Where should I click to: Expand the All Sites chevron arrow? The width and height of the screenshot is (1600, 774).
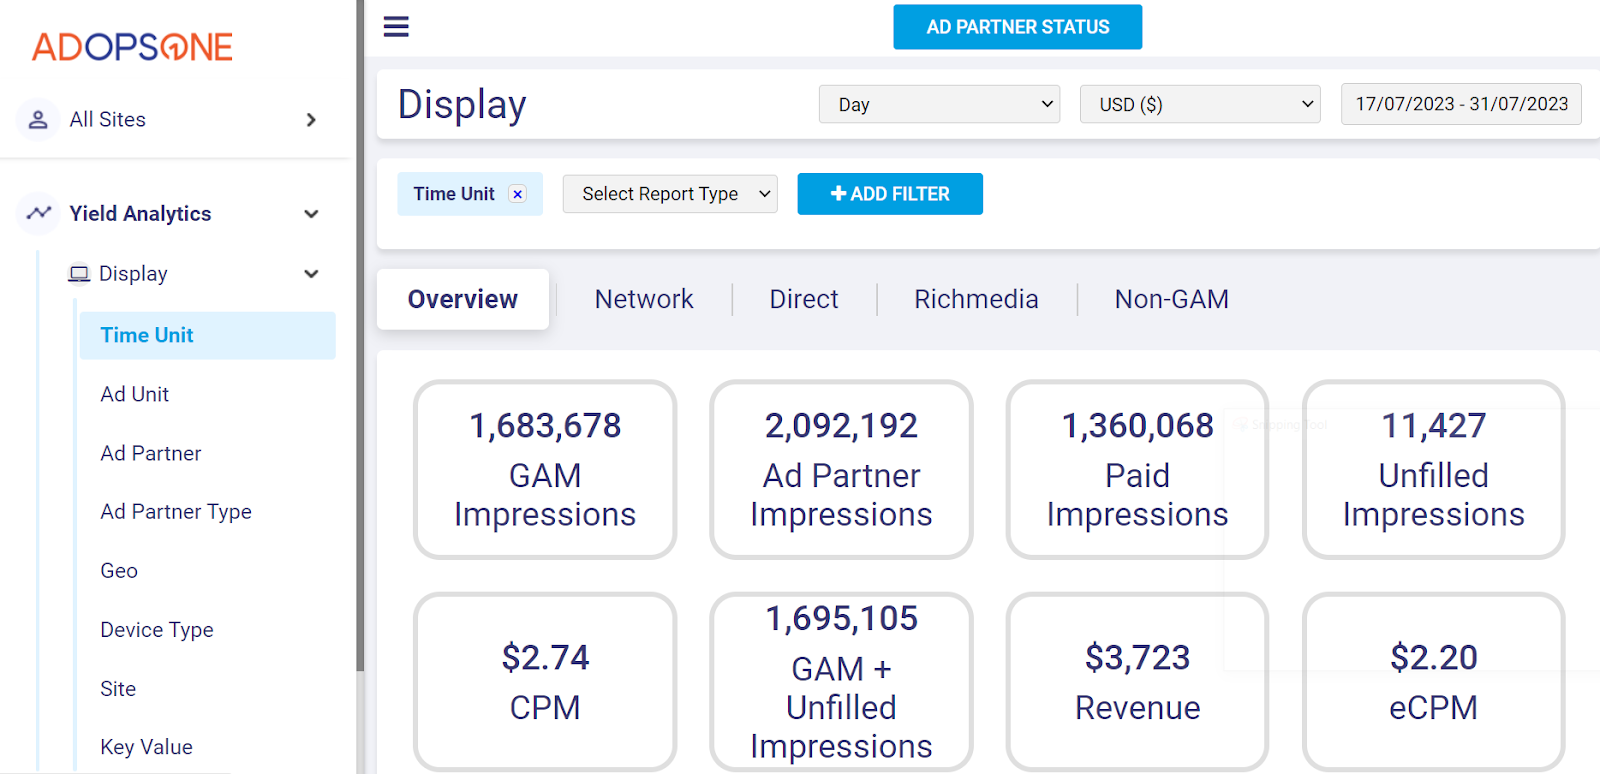point(311,120)
